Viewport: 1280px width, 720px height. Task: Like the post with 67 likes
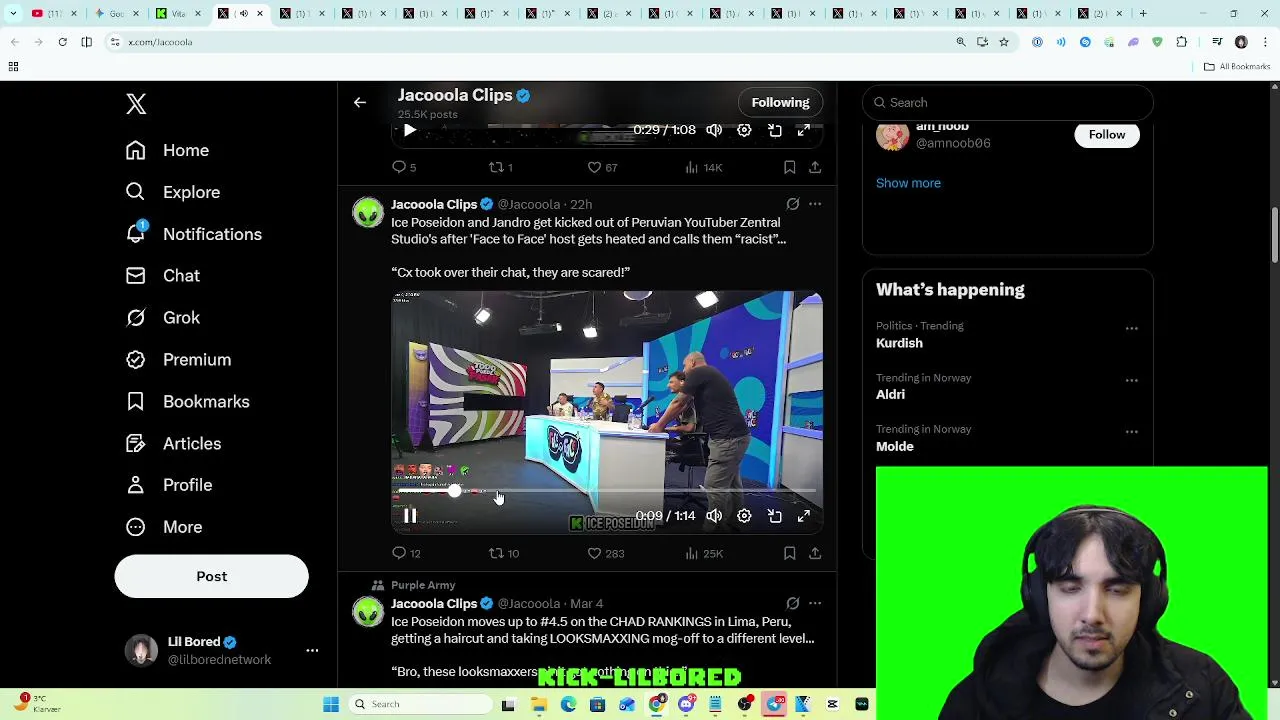coord(602,167)
